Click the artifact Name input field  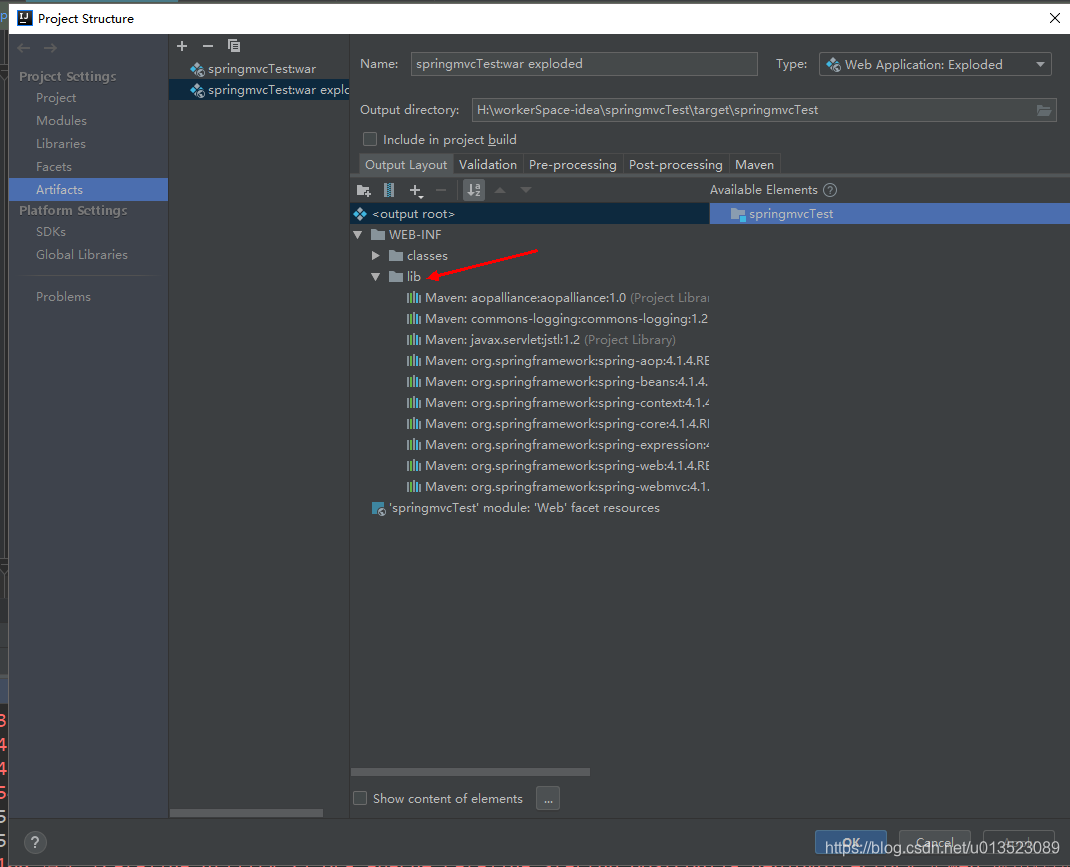584,64
